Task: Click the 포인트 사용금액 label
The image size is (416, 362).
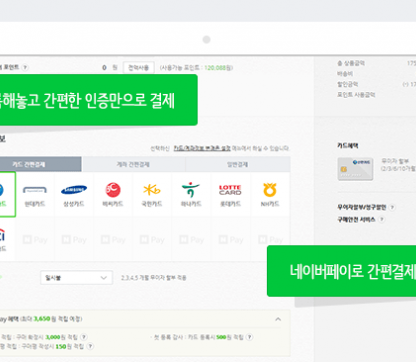Action: 356,95
